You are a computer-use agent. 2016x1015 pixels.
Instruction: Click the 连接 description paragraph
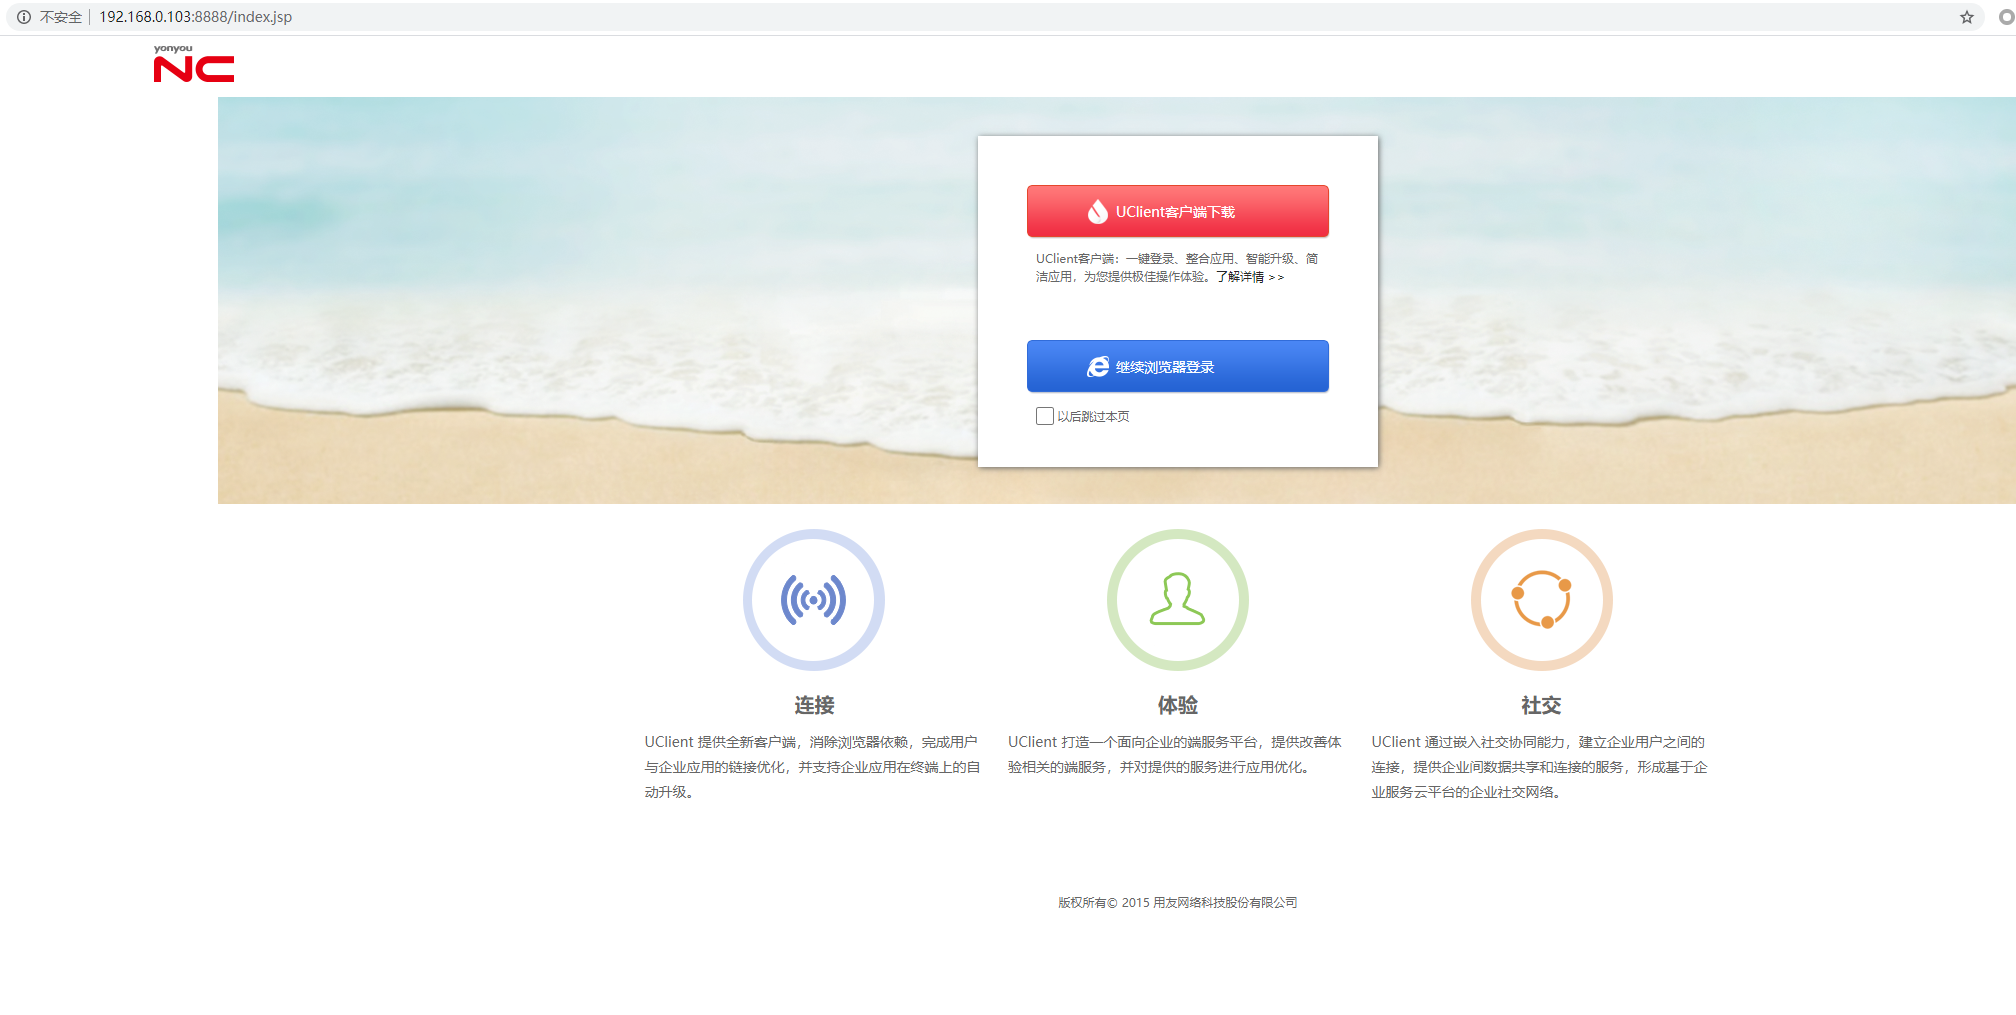(x=812, y=767)
